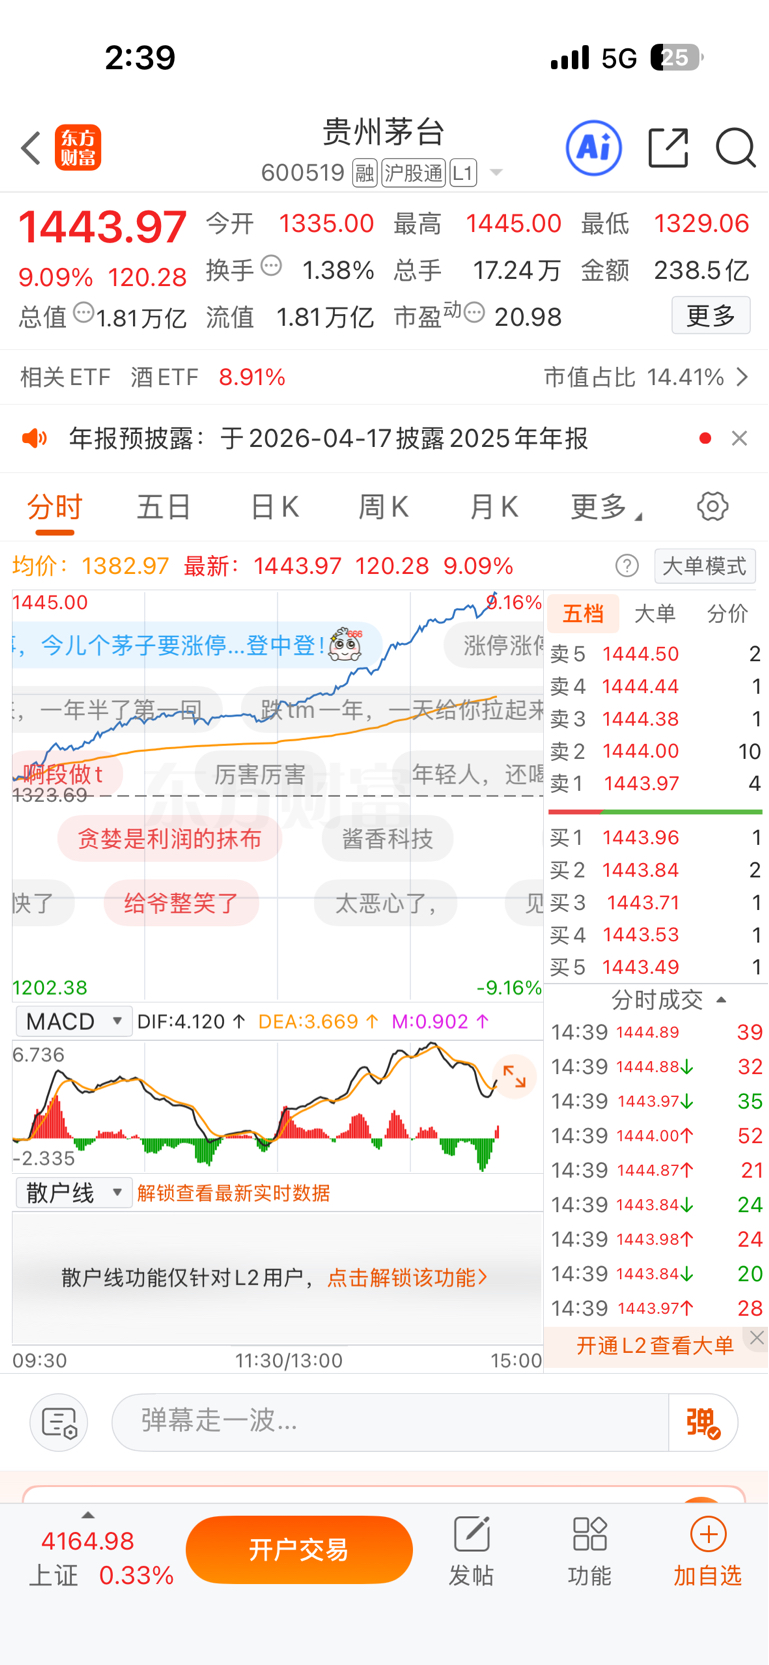This screenshot has width=769, height=1665.
Task: Close the 开通L2 banner
Action: pyautogui.click(x=757, y=1337)
